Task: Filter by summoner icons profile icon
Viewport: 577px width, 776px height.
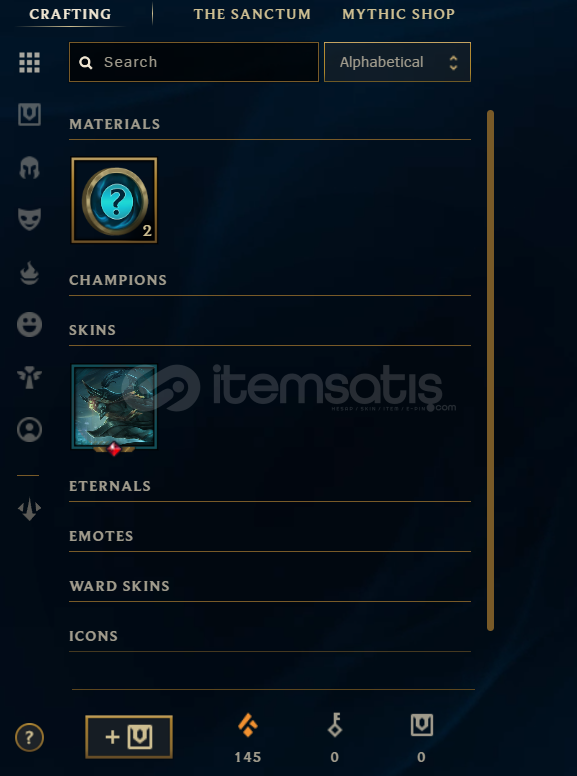Action: point(30,430)
